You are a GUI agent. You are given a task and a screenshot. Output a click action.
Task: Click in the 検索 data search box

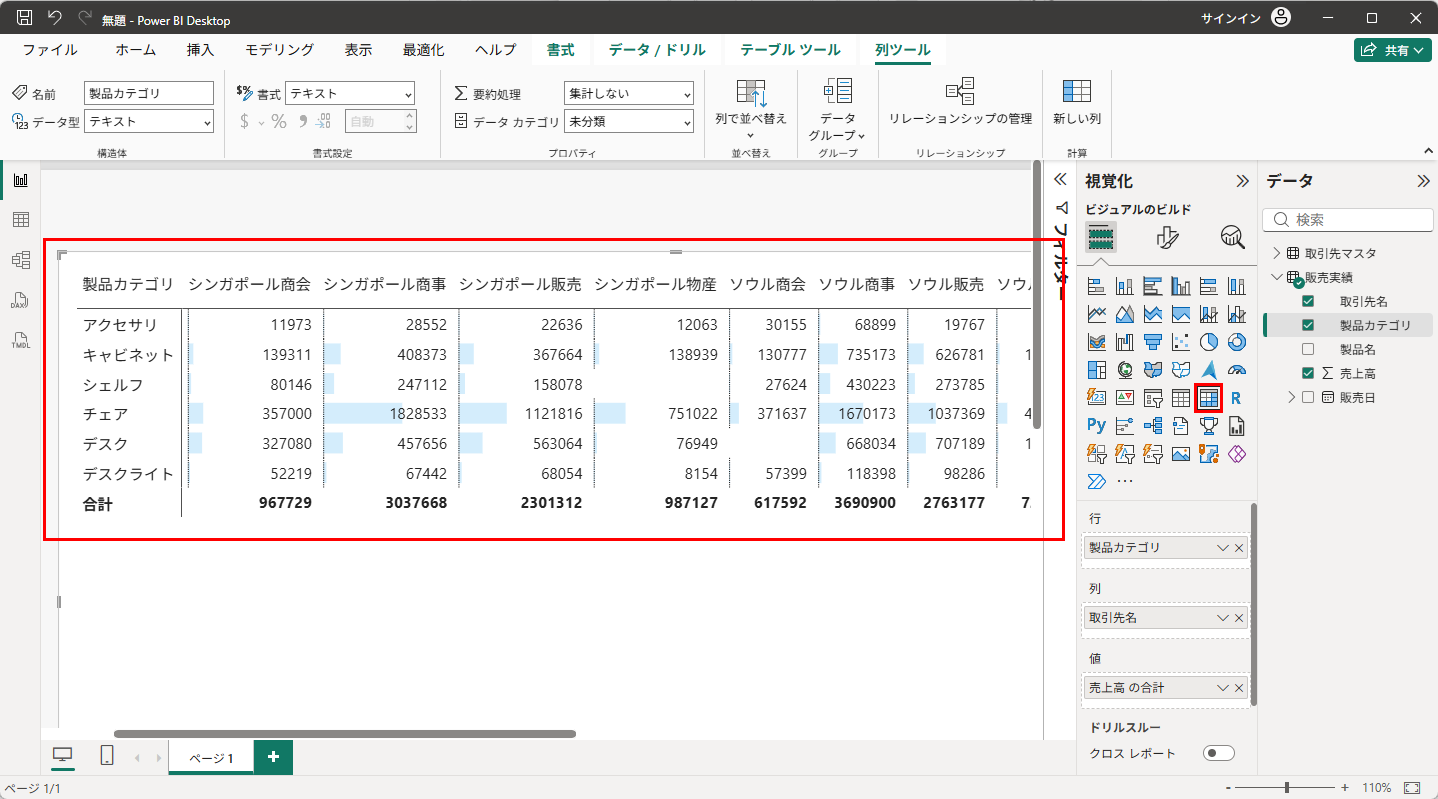(x=1348, y=220)
